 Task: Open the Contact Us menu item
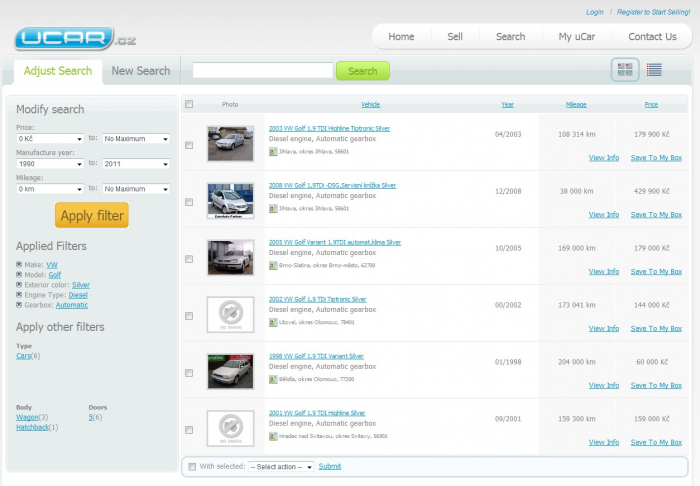click(652, 37)
